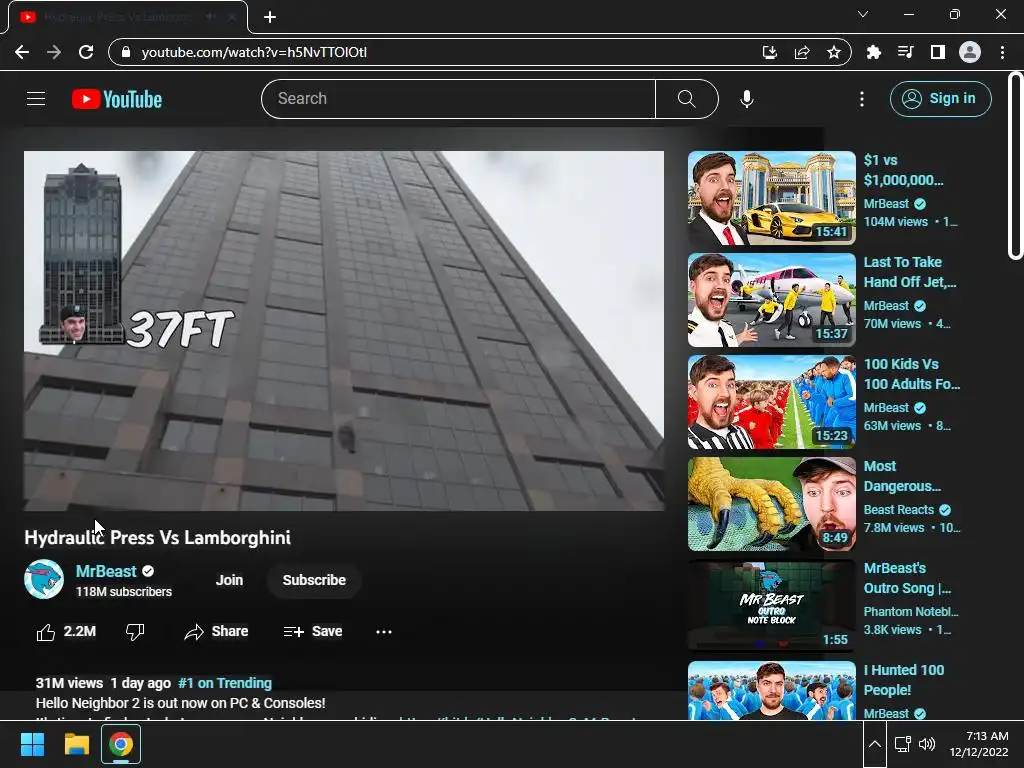This screenshot has height=768, width=1024.
Task: Open I Hunted 100 People video title
Action: tap(904, 680)
